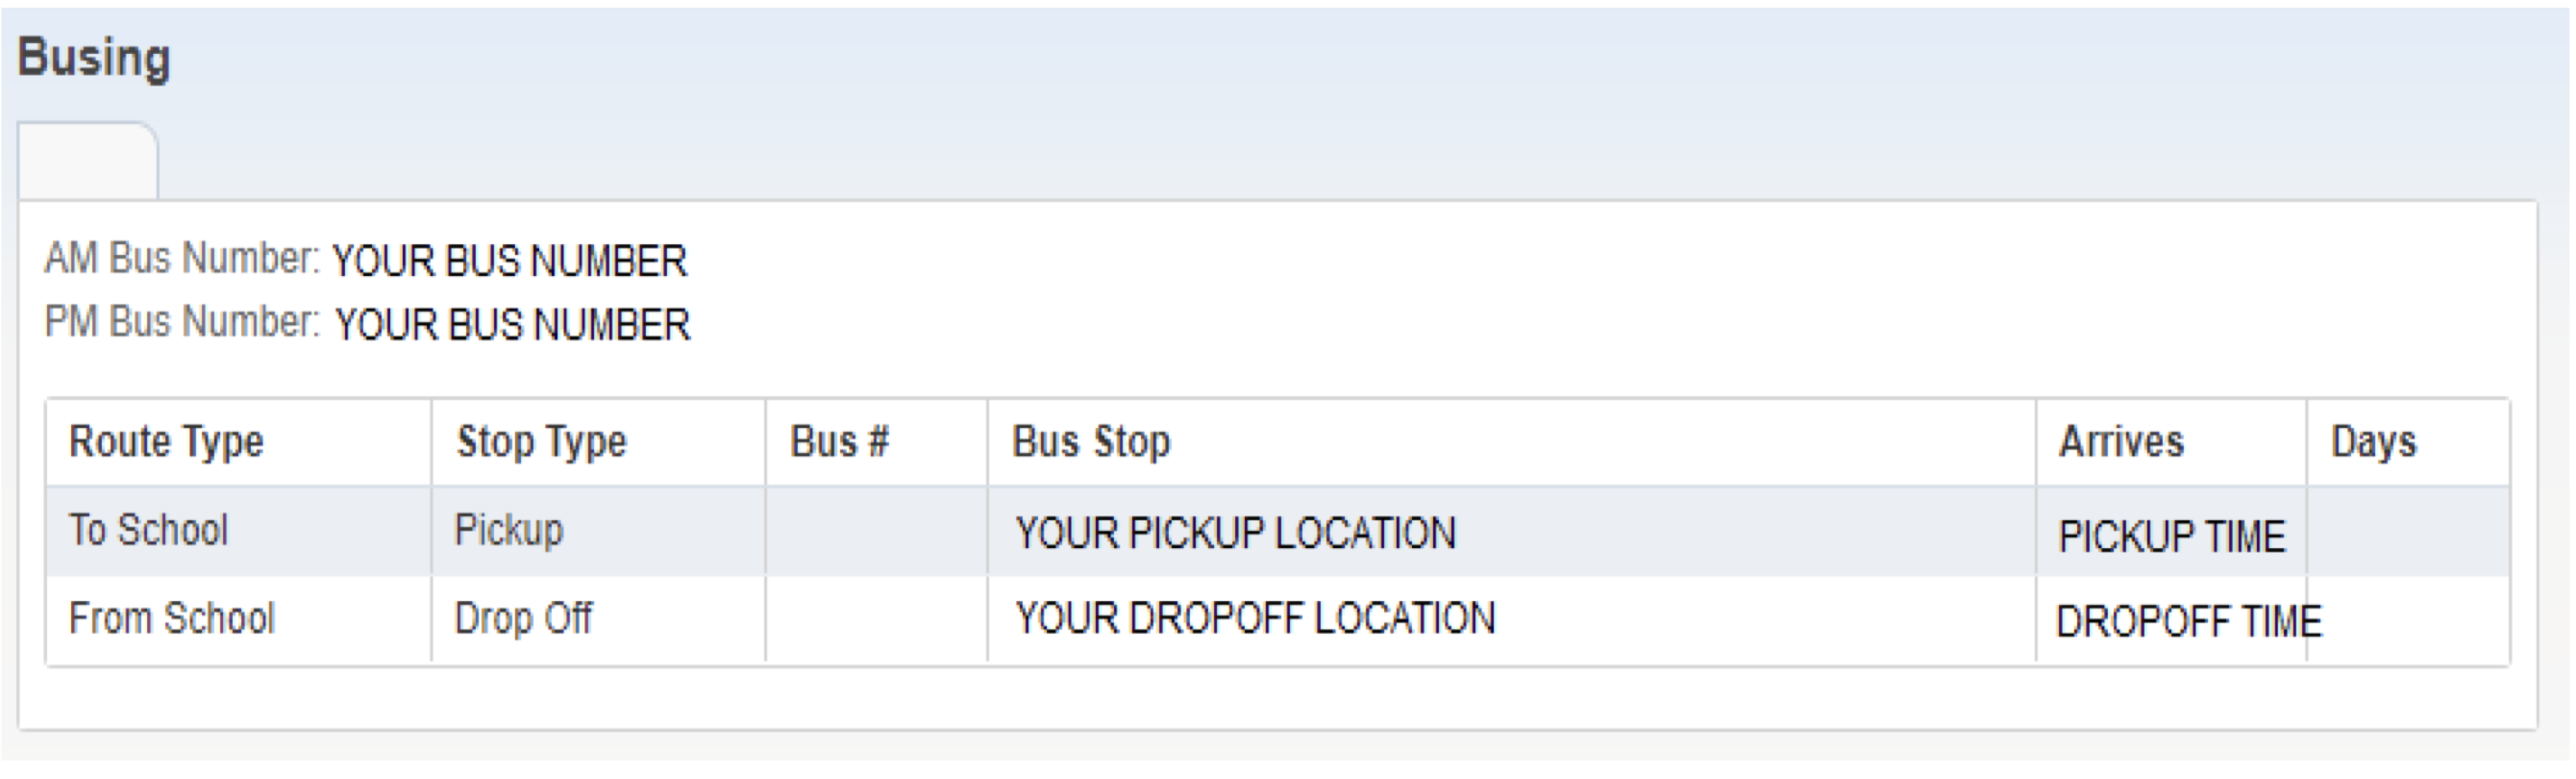The image size is (2576, 779).
Task: Select YOUR PICKUP LOCATION bus stop cell
Action: [x=1236, y=534]
